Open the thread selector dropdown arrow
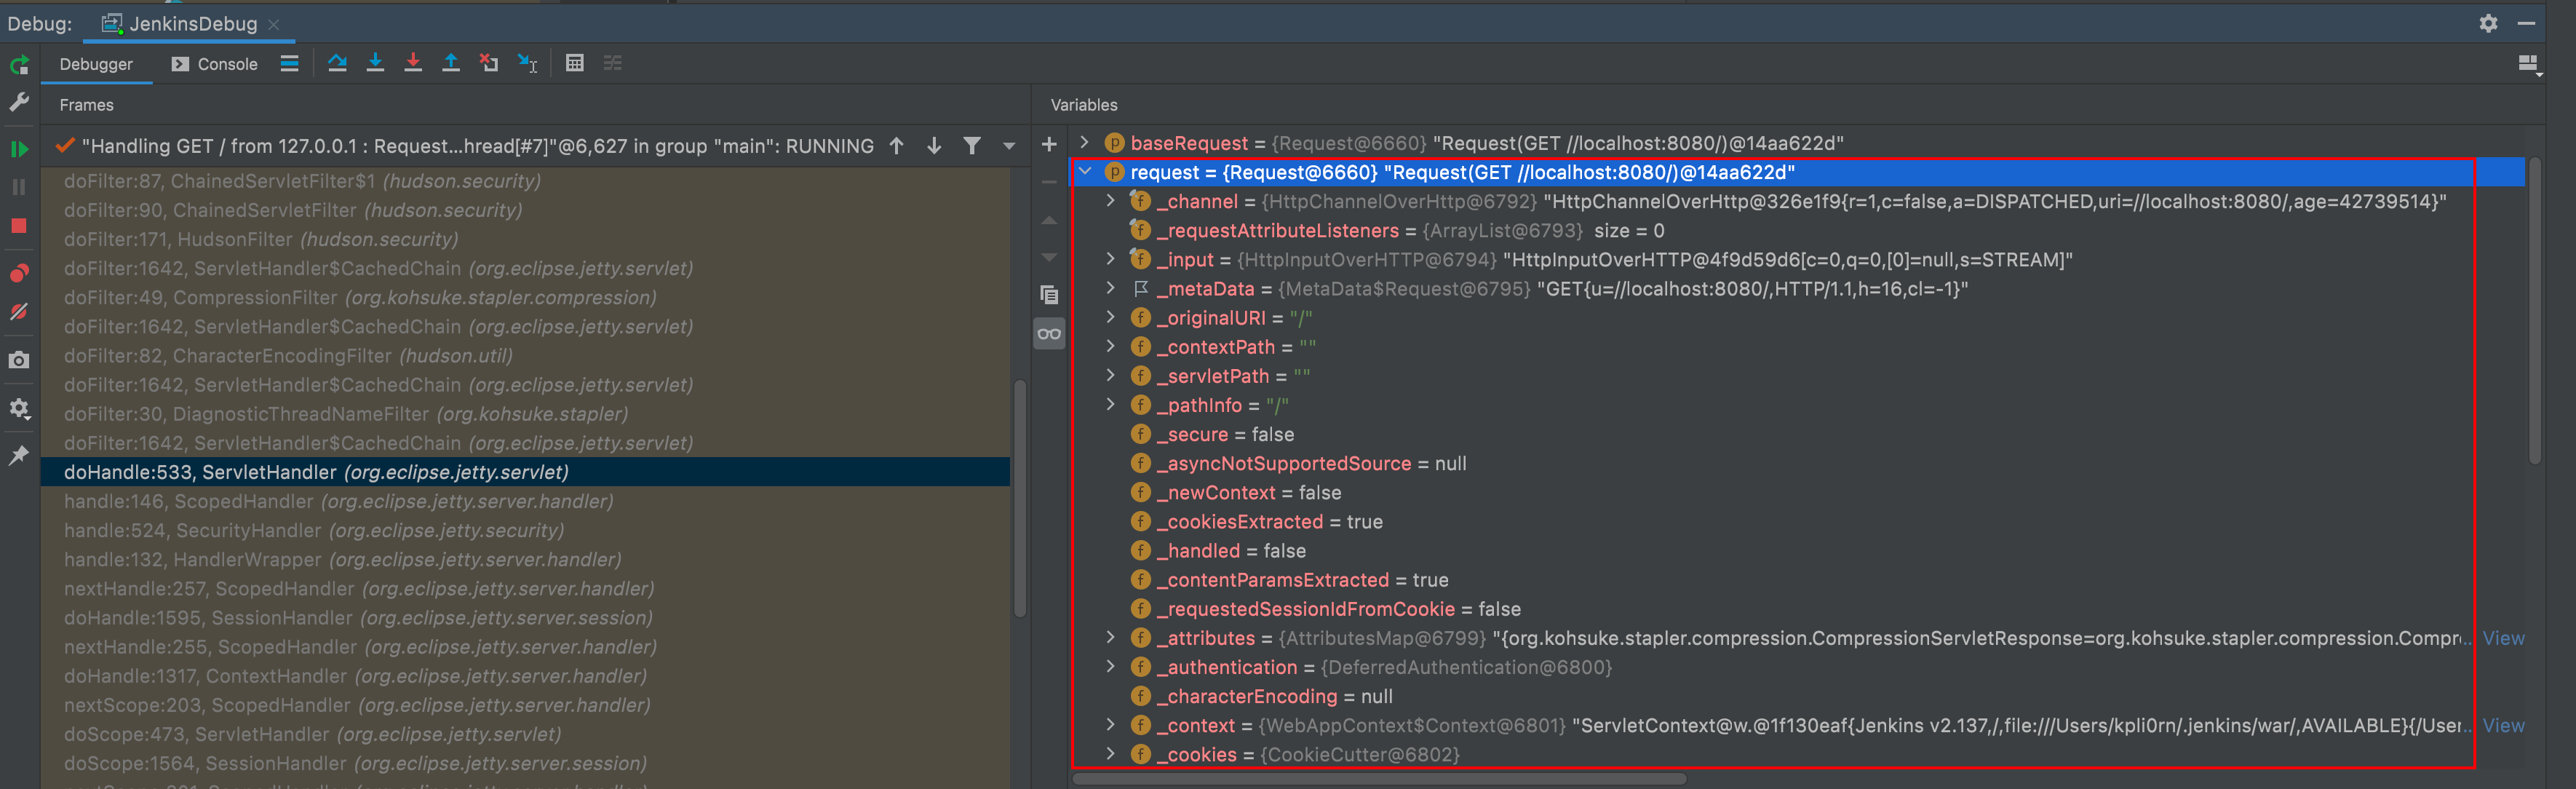2576x789 pixels. (x=1009, y=146)
